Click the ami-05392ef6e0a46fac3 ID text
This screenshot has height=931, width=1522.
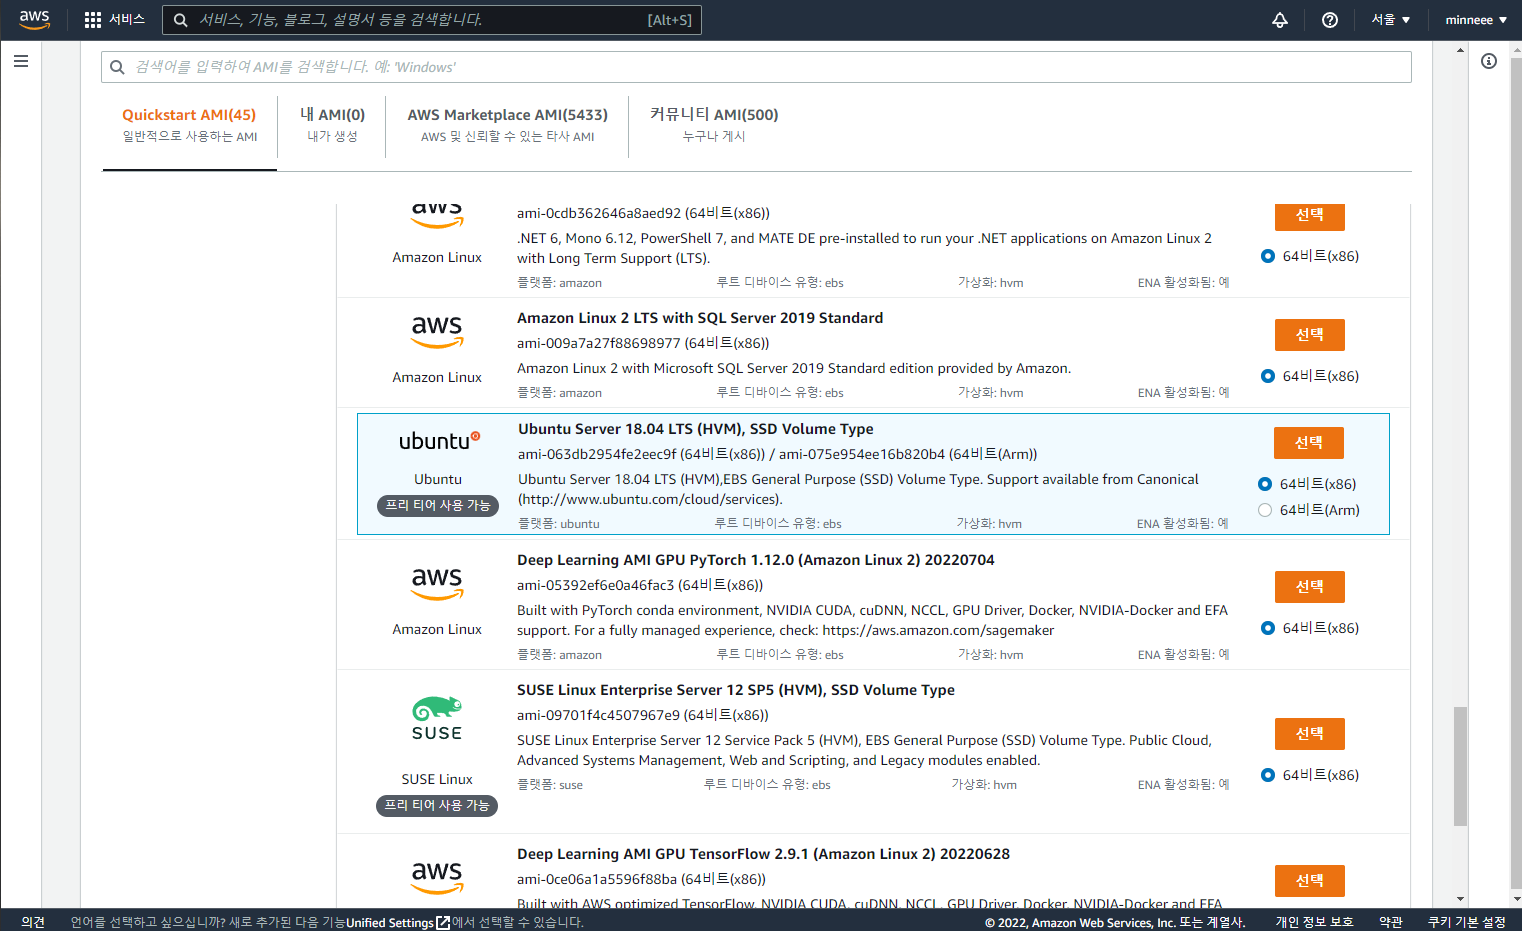(596, 585)
